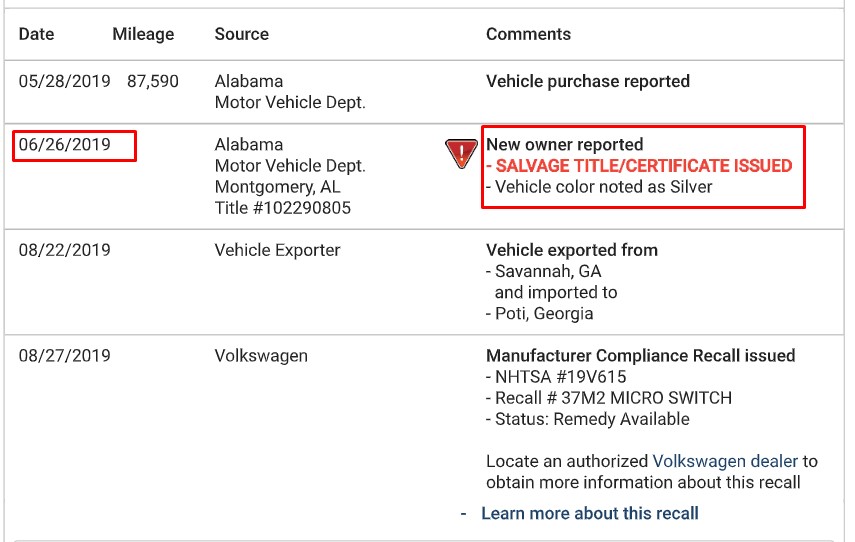Click the Volkswagen source entry
The height and width of the screenshot is (542, 855).
pyautogui.click(x=261, y=356)
